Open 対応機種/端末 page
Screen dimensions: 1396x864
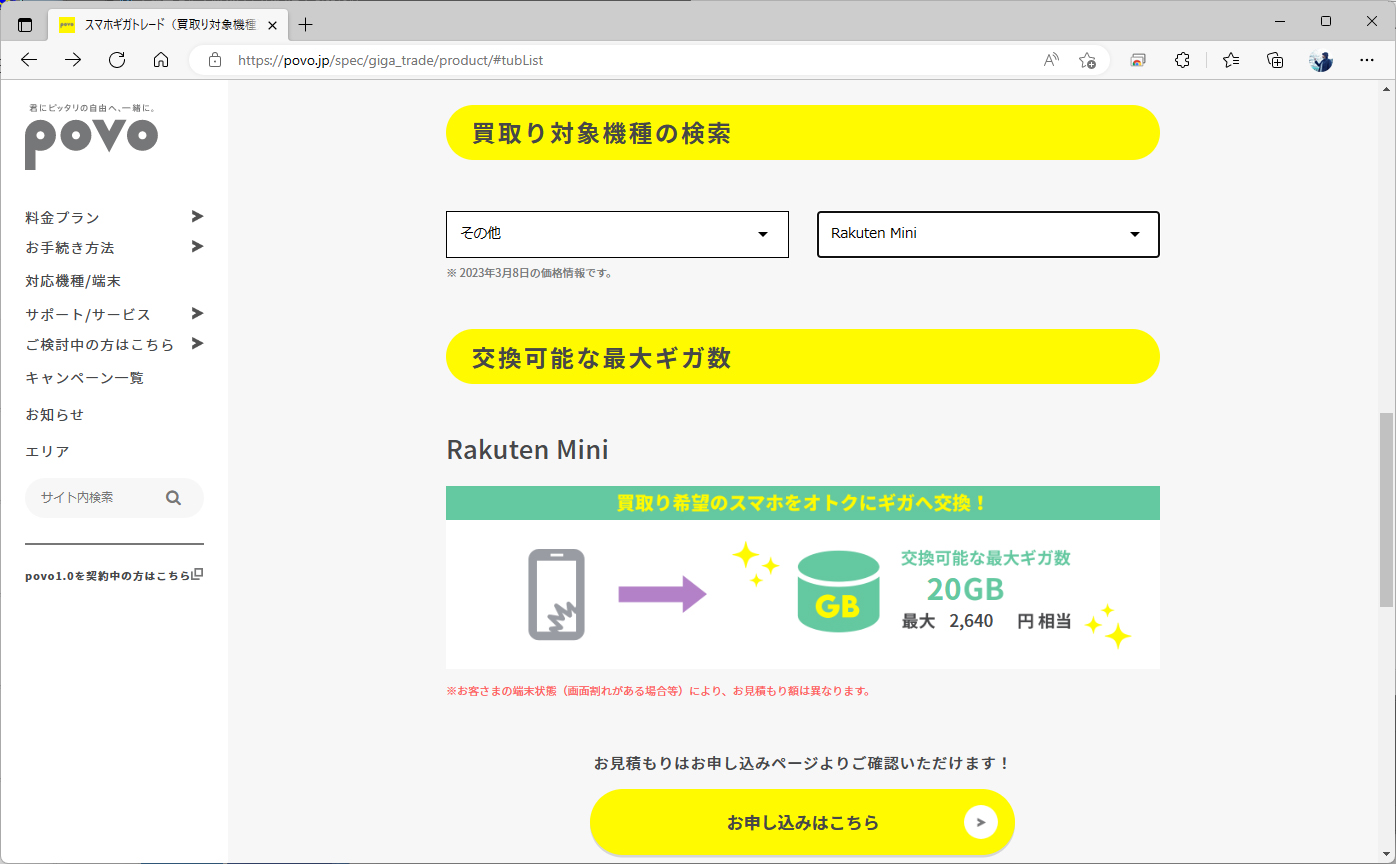tap(73, 281)
